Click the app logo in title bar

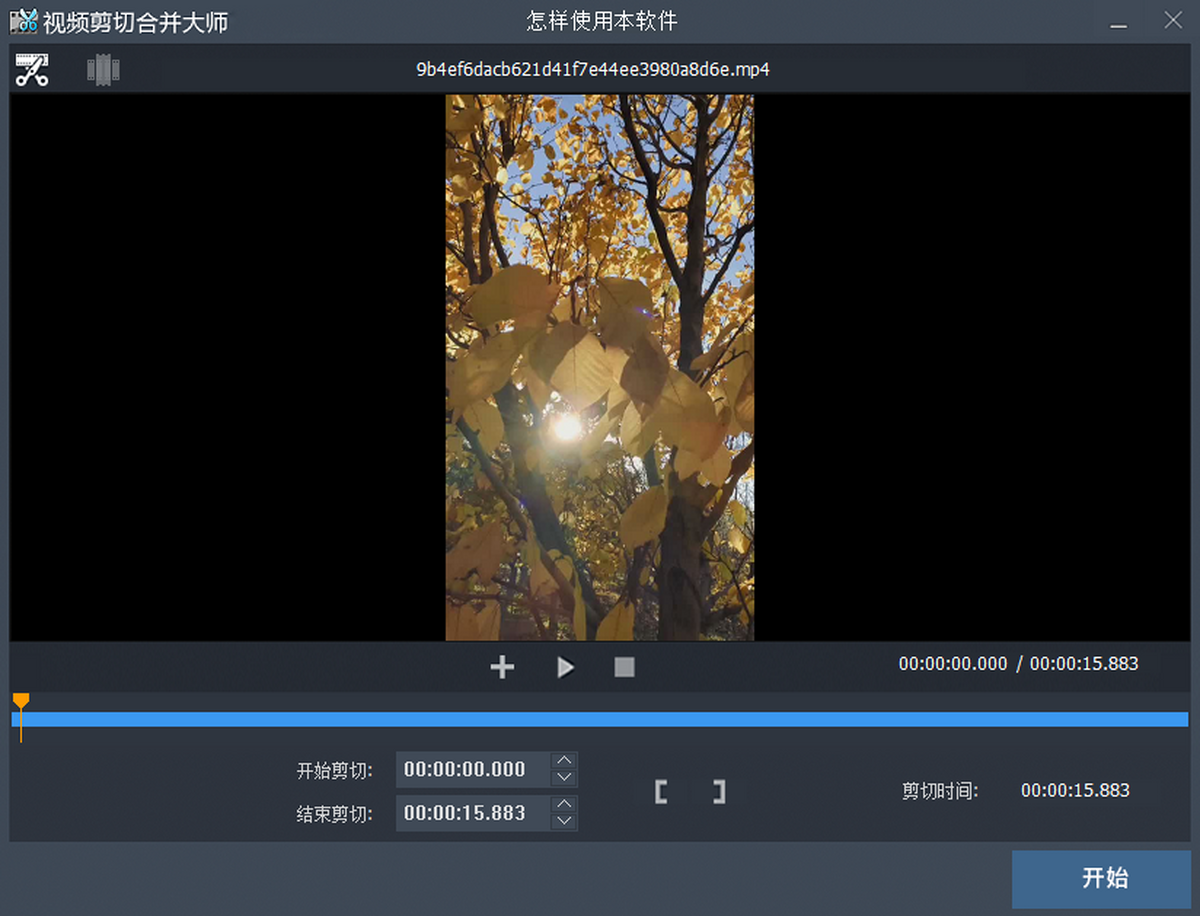tap(24, 21)
